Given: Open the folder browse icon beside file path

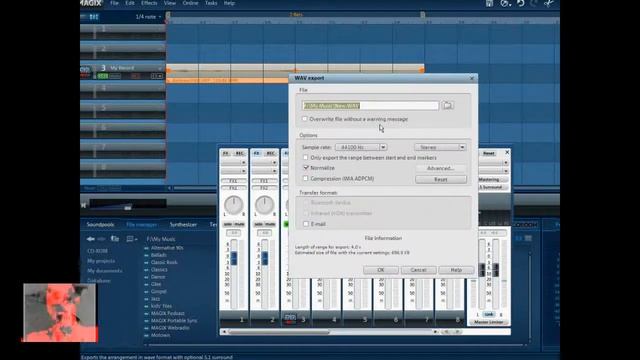Looking at the screenshot, I should 448,105.
